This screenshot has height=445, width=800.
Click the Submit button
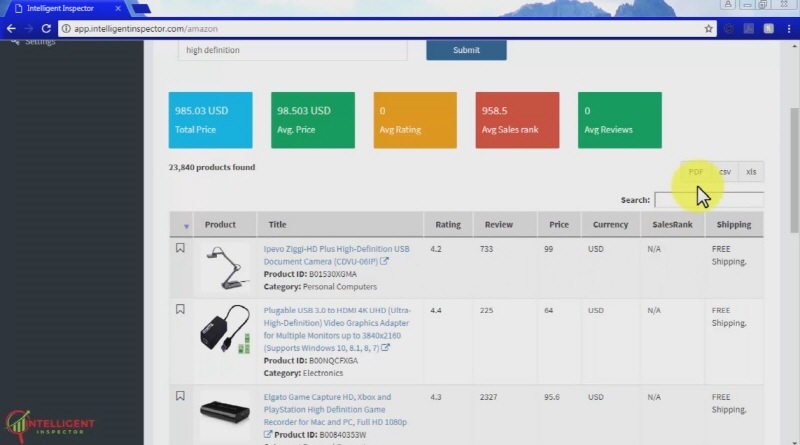(x=466, y=50)
